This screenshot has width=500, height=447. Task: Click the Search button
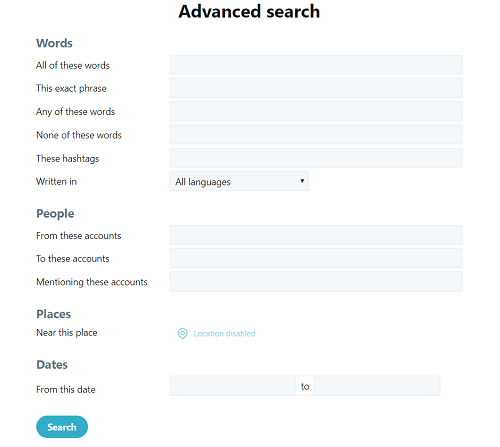pyautogui.click(x=62, y=427)
